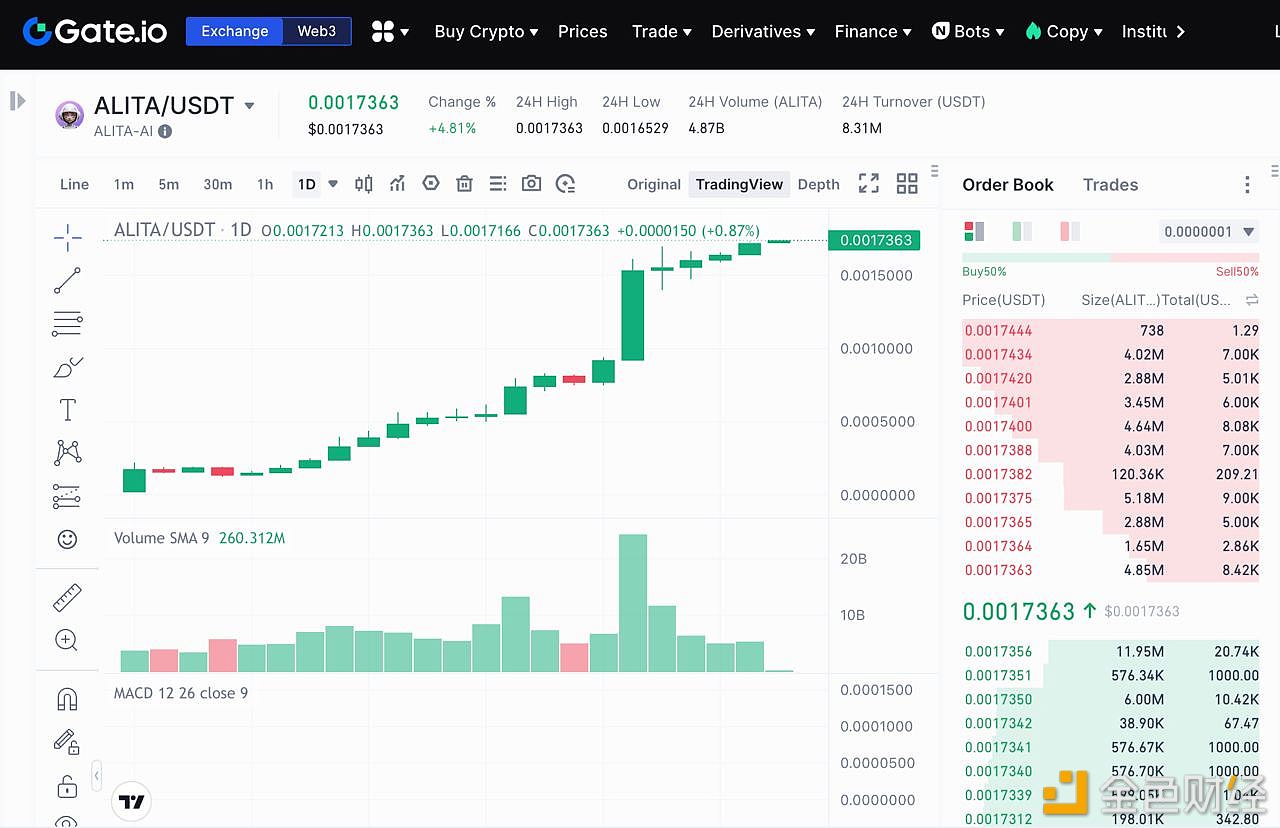Open order book three-dot options menu

coord(1247,185)
